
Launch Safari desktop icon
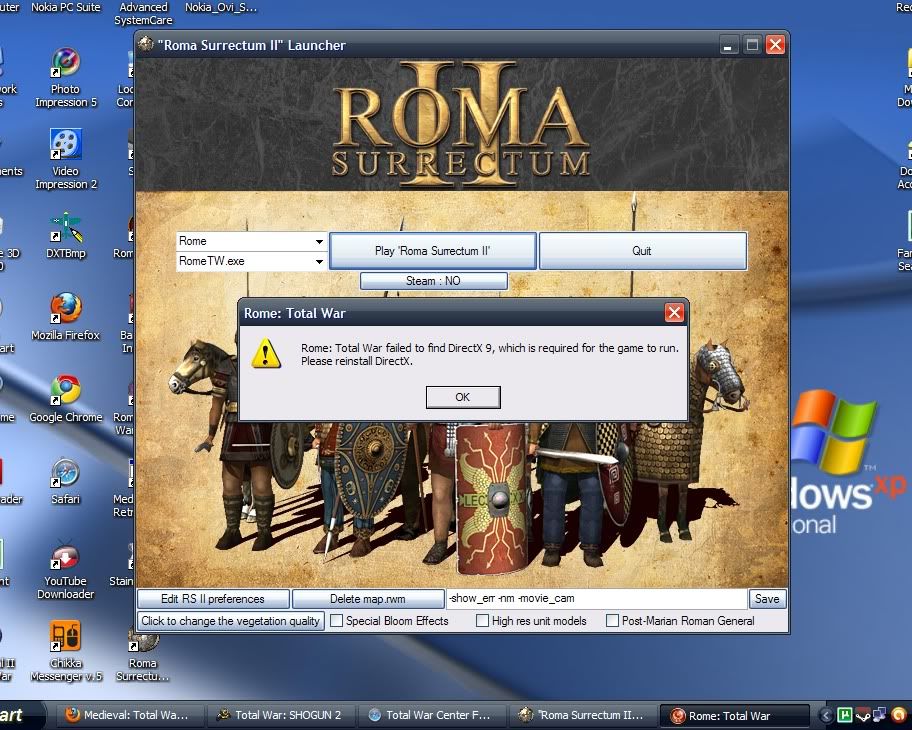66,474
